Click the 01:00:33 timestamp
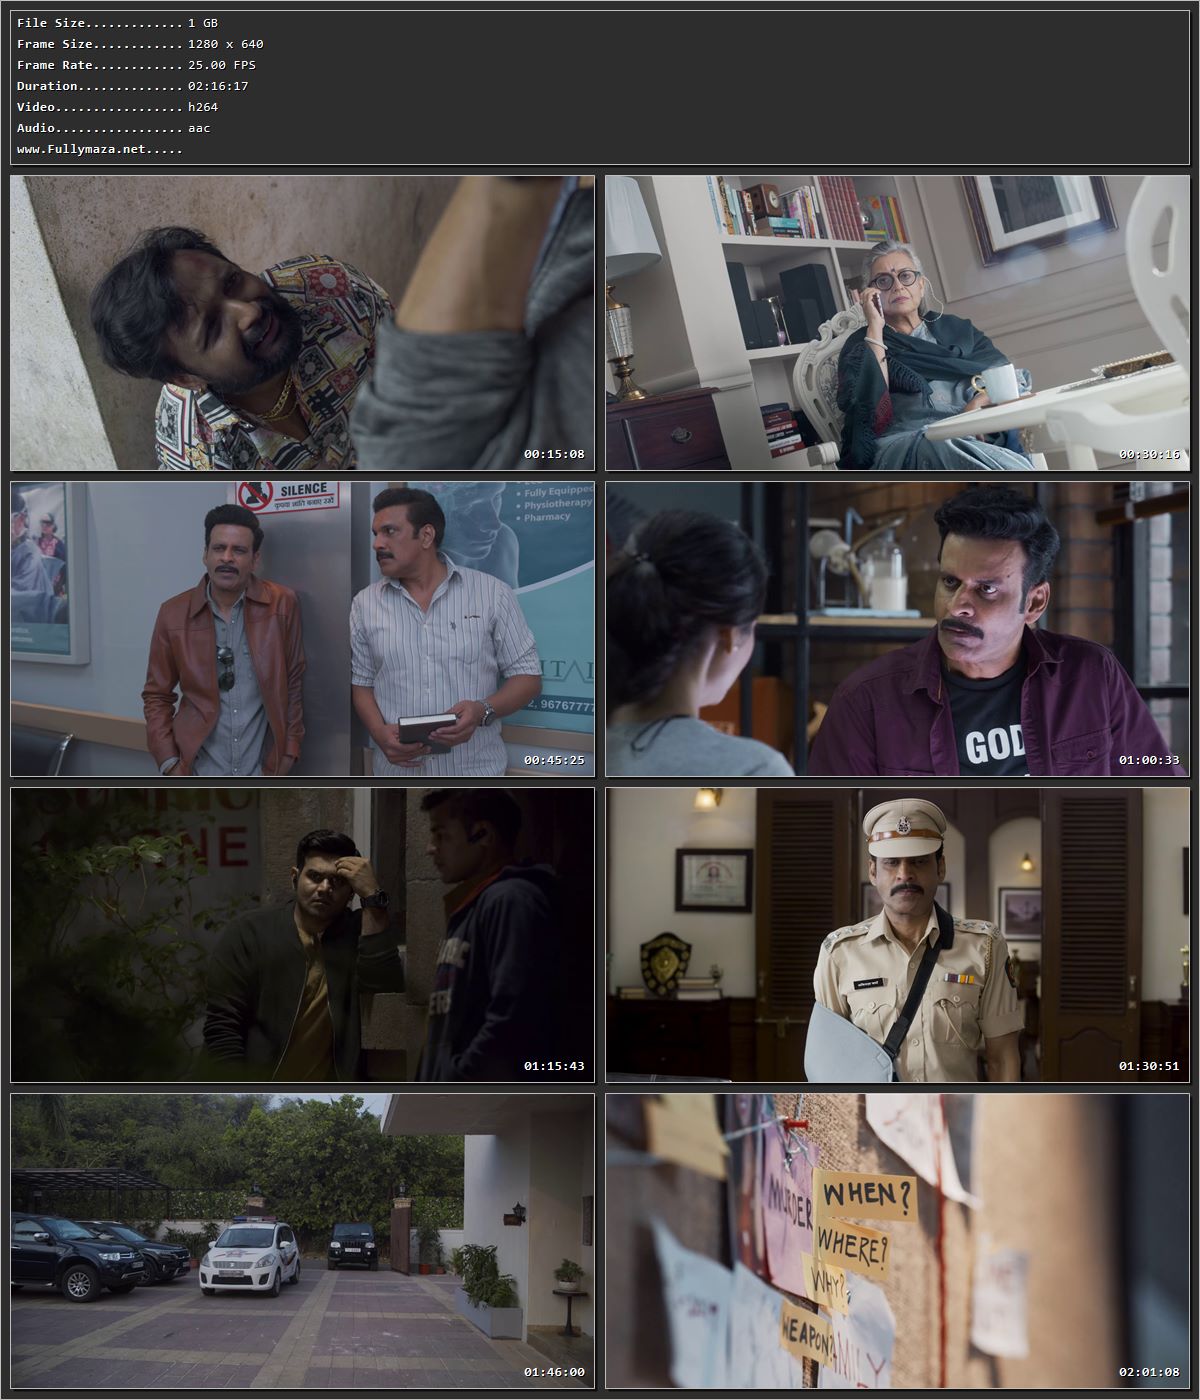Screen dimensions: 1200x1400 click(x=1149, y=760)
